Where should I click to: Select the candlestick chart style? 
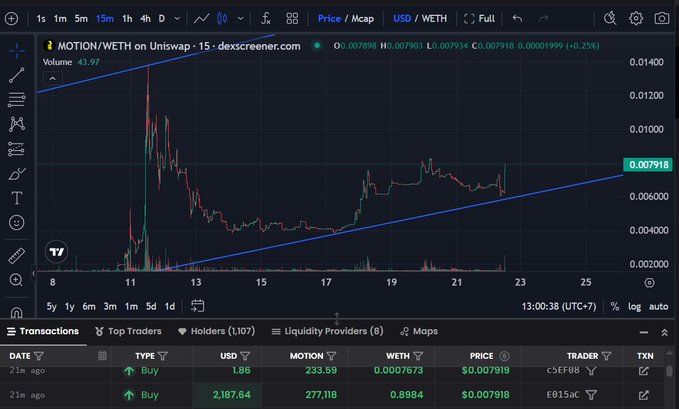[x=222, y=19]
